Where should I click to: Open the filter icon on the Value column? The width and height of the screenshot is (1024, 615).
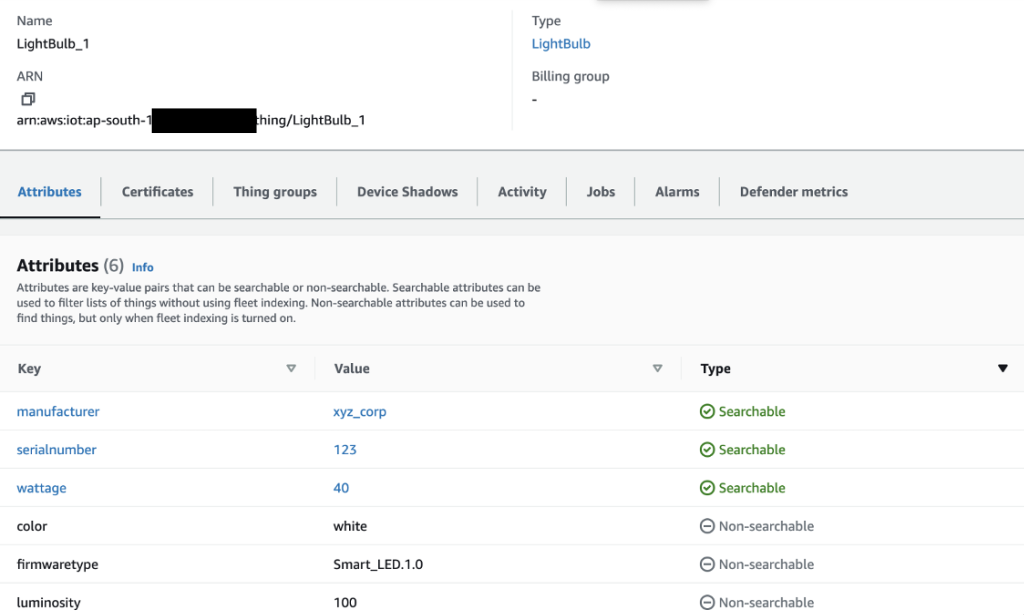tap(657, 368)
